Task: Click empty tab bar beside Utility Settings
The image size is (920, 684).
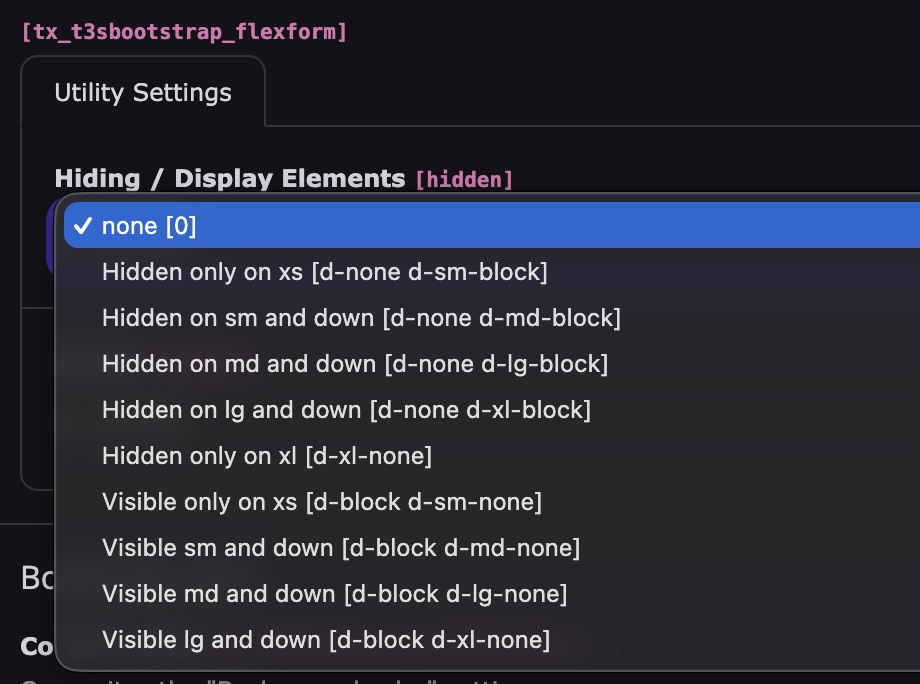Action: (x=590, y=95)
